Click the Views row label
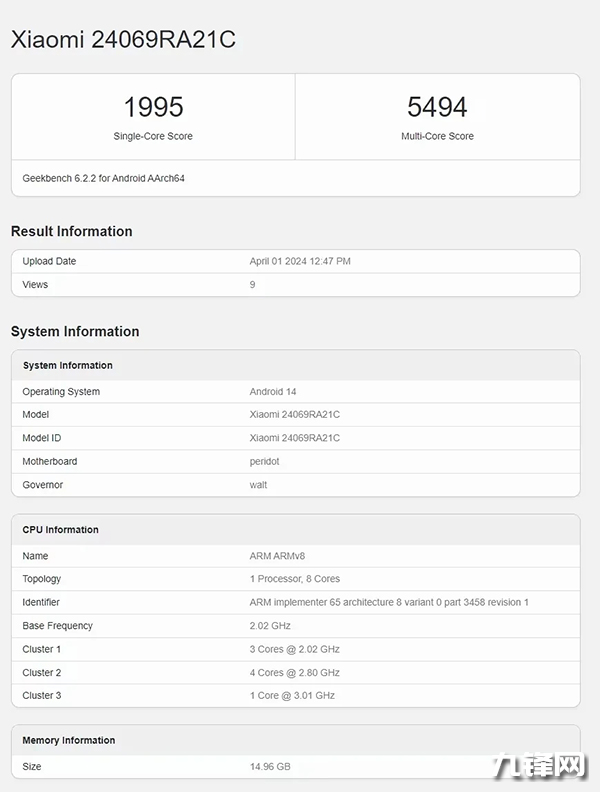600x792 pixels. coord(35,285)
